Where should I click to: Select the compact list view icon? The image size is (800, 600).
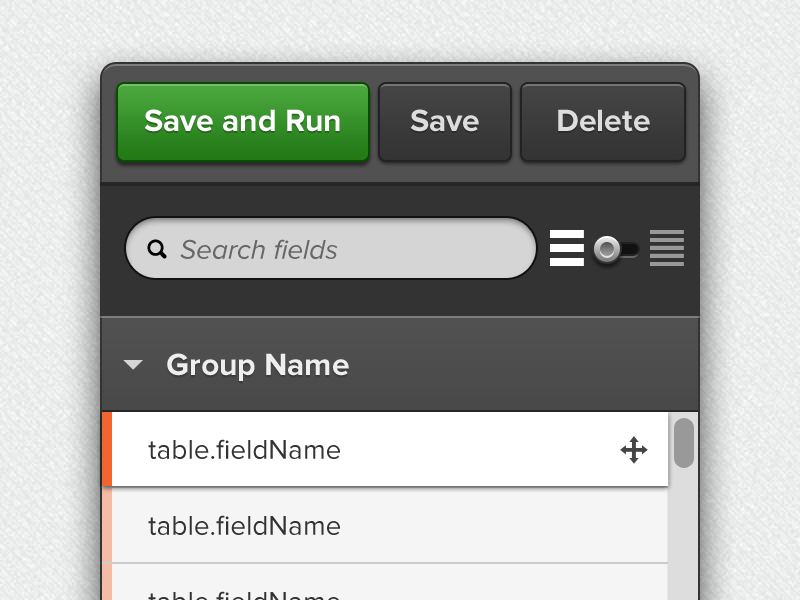point(668,248)
